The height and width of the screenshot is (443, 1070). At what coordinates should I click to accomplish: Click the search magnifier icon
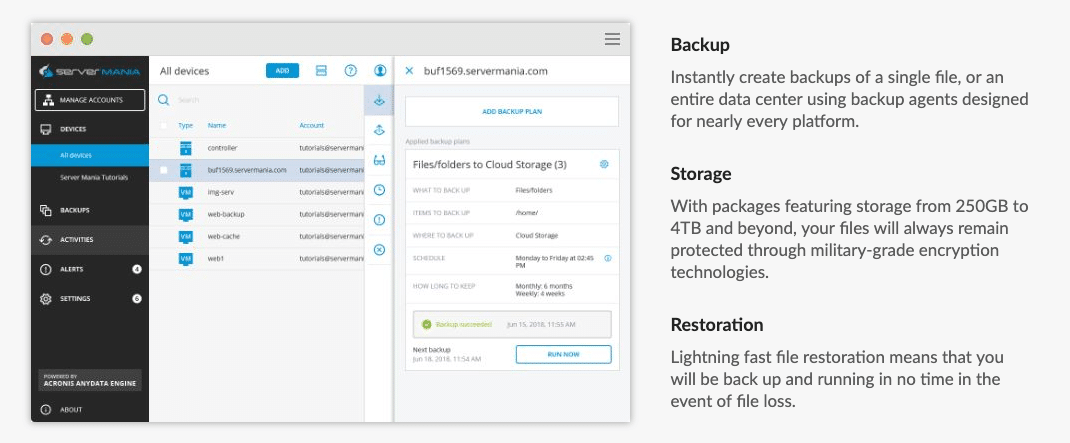point(164,100)
